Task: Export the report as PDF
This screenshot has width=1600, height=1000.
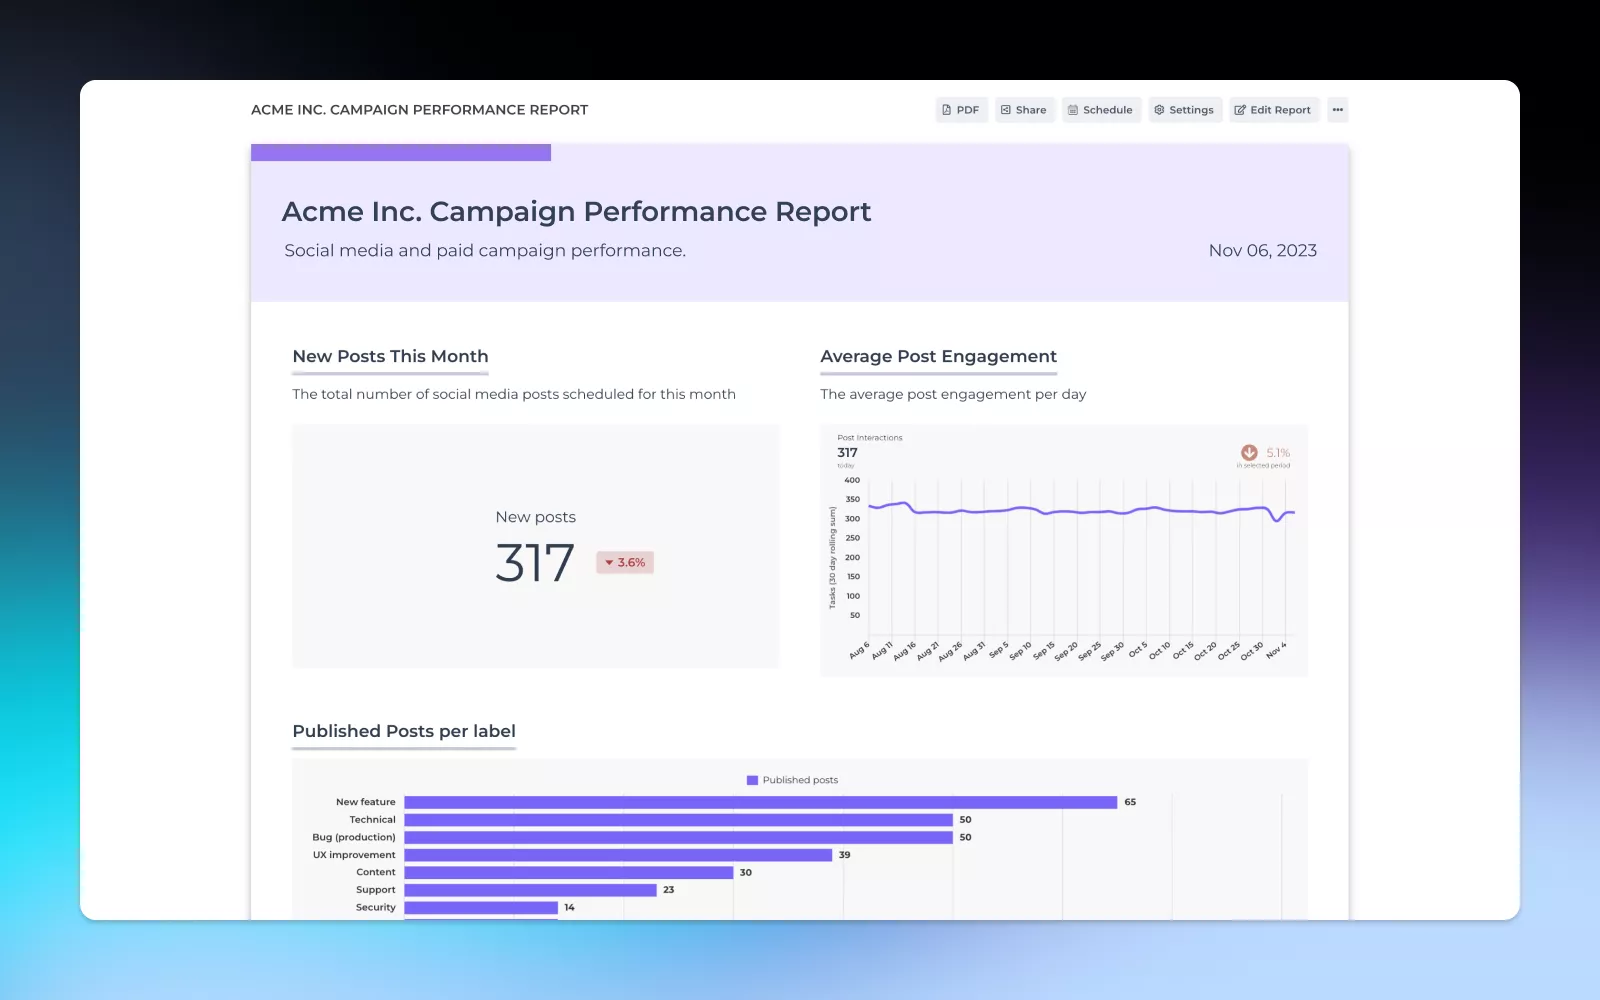Action: pos(961,110)
